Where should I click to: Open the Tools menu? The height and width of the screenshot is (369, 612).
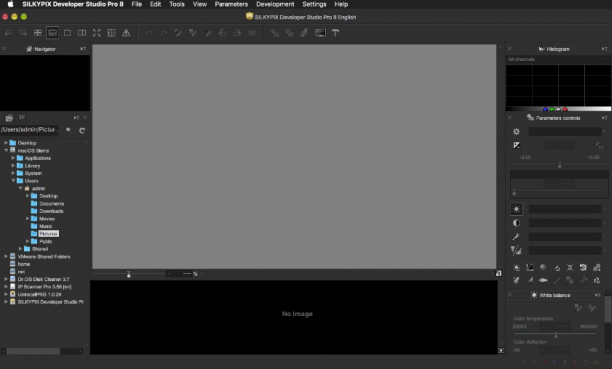coord(177,4)
